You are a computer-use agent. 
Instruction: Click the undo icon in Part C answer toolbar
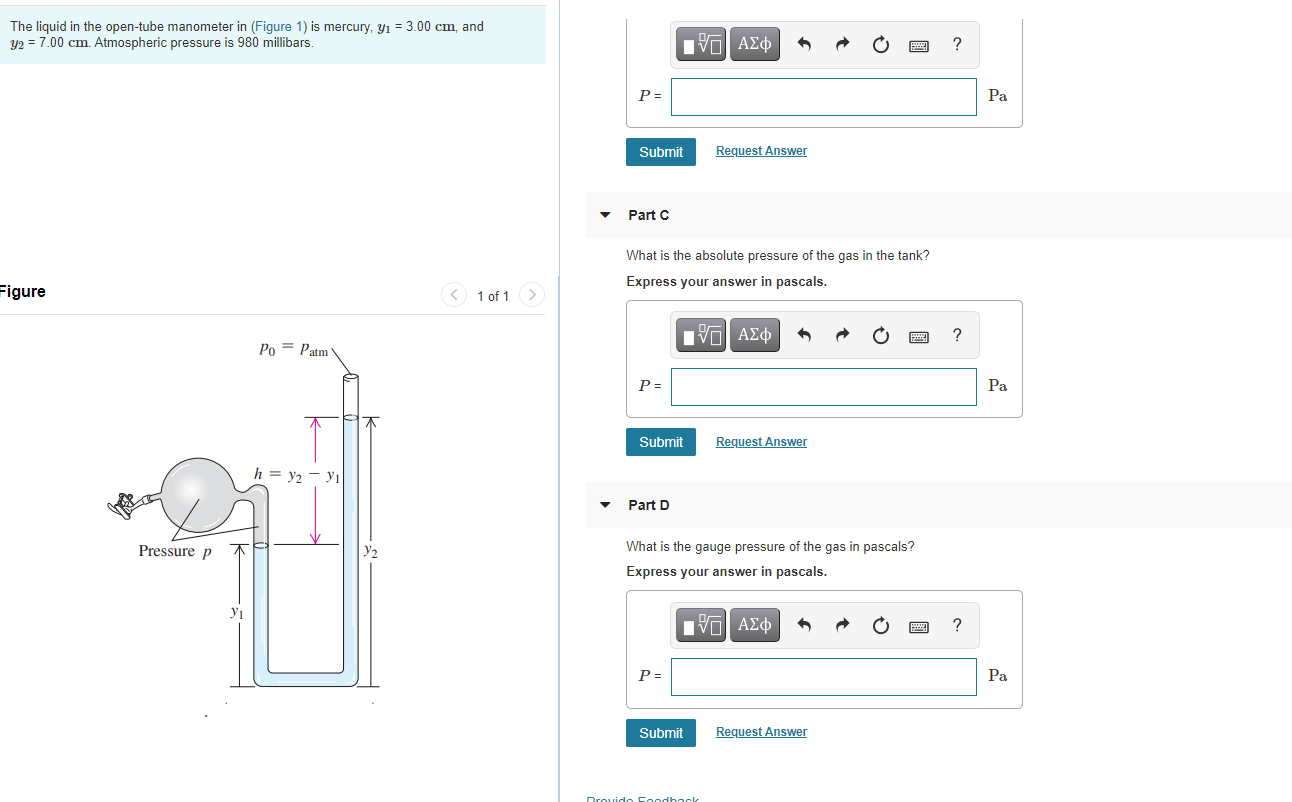[x=805, y=335]
